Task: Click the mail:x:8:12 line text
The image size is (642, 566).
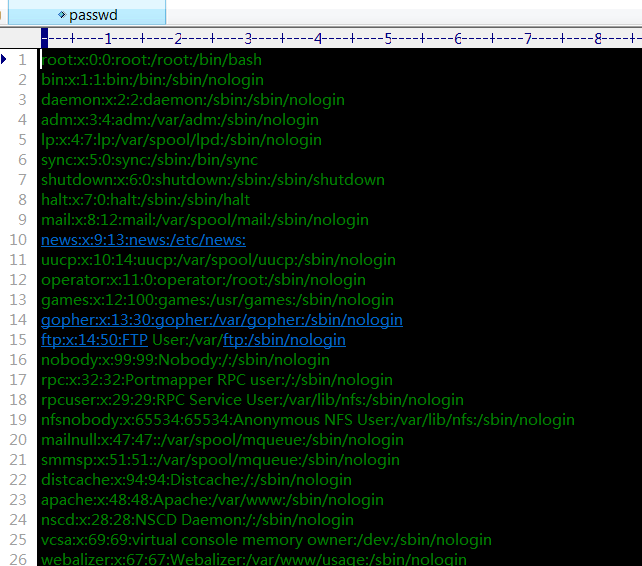Action: pyautogui.click(x=205, y=220)
